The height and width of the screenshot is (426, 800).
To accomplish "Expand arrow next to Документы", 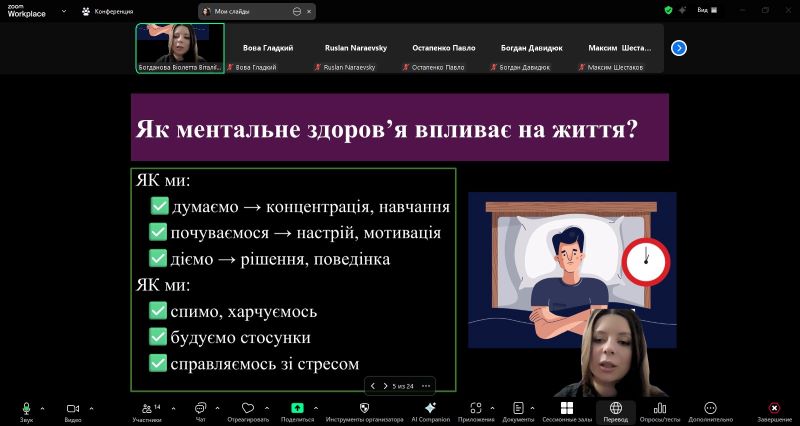I will tap(533, 408).
